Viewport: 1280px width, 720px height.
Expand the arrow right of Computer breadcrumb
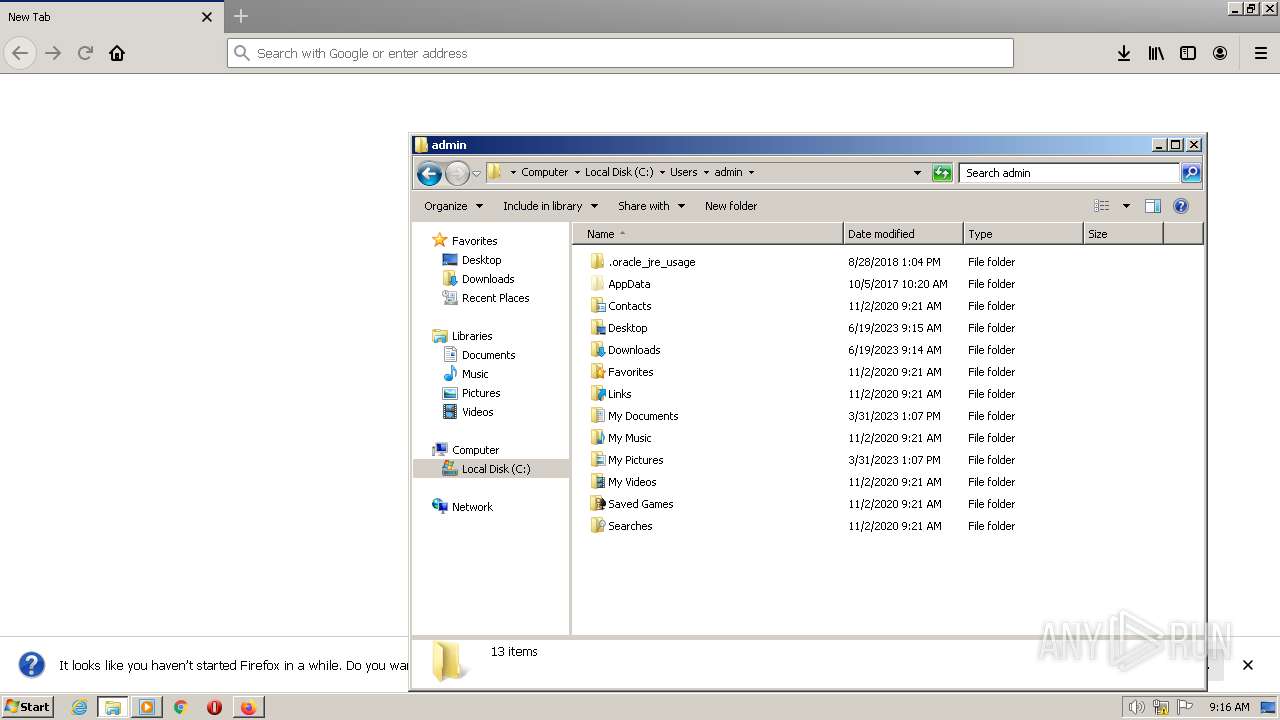pos(577,172)
